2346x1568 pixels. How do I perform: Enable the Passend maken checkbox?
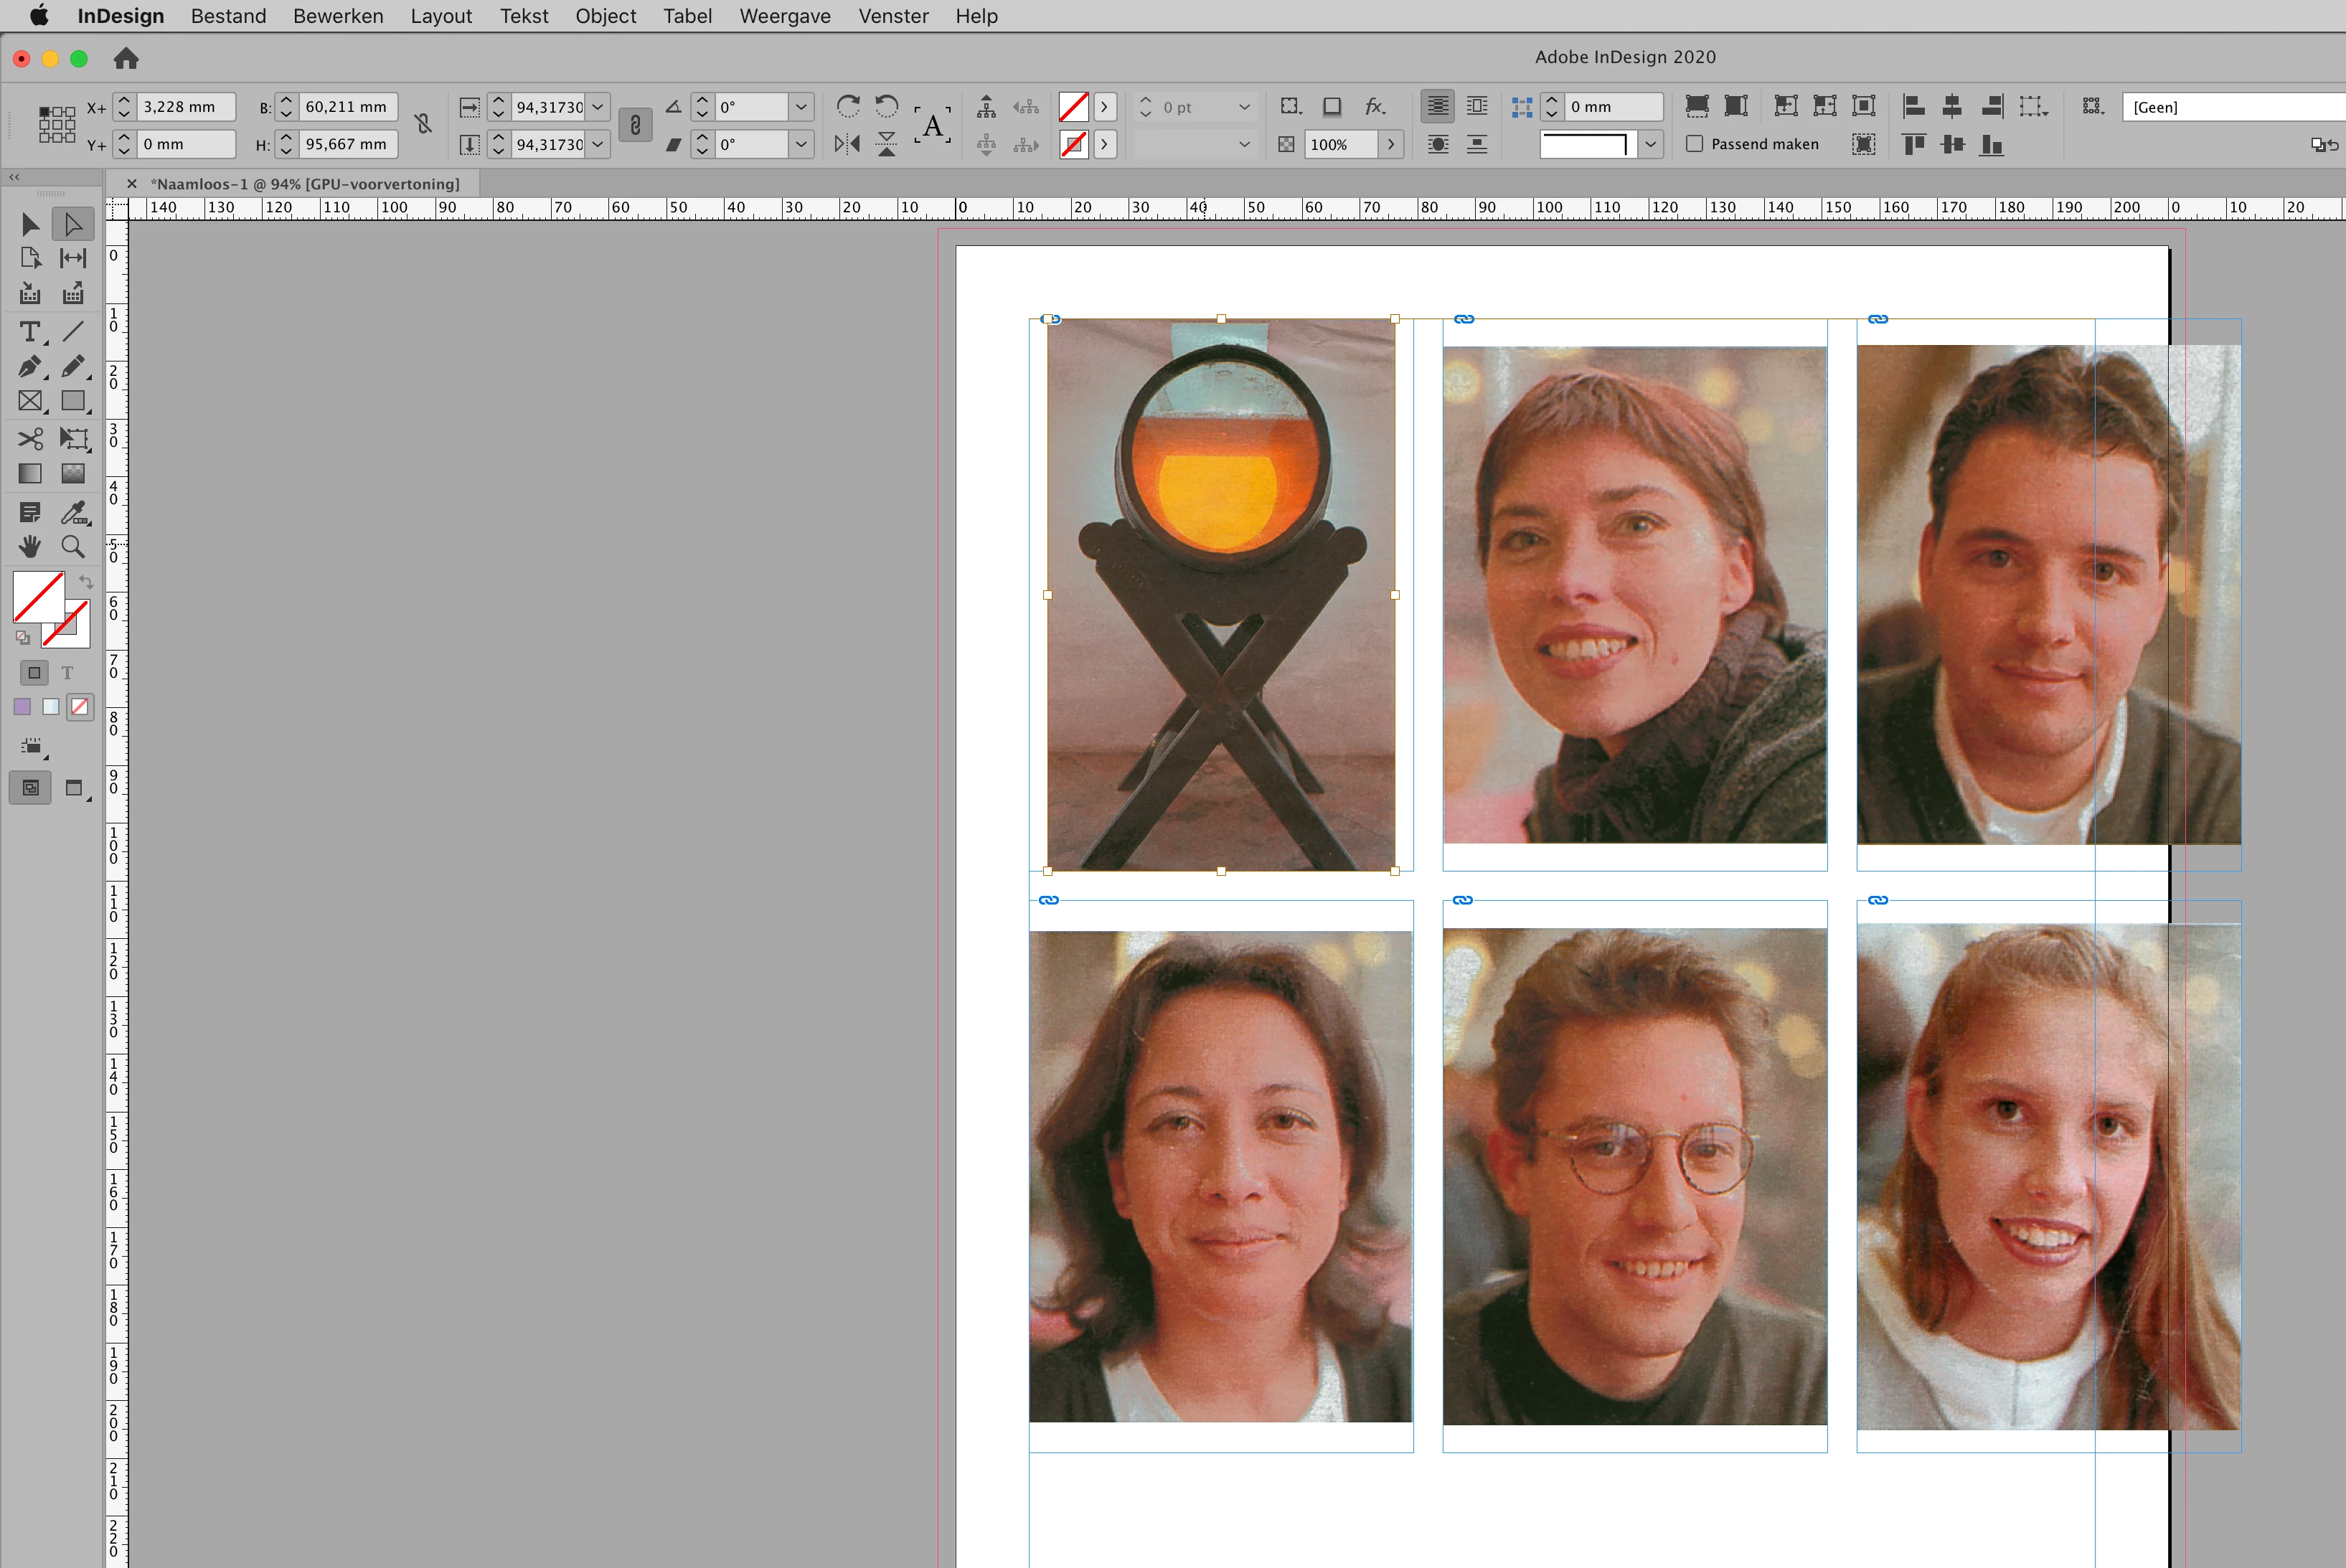(1694, 144)
